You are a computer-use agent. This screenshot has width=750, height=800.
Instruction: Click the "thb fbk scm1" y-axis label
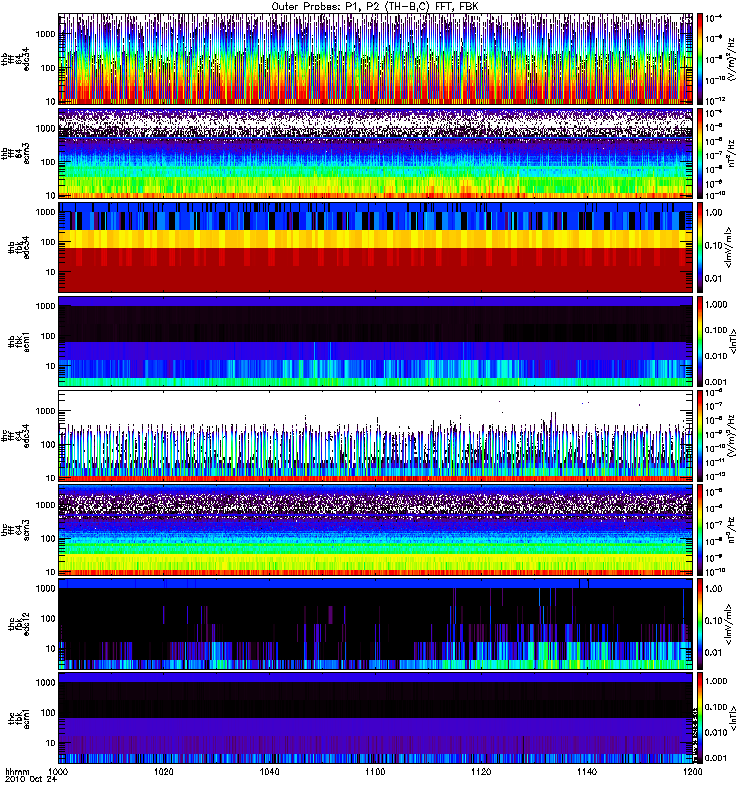pos(19,341)
